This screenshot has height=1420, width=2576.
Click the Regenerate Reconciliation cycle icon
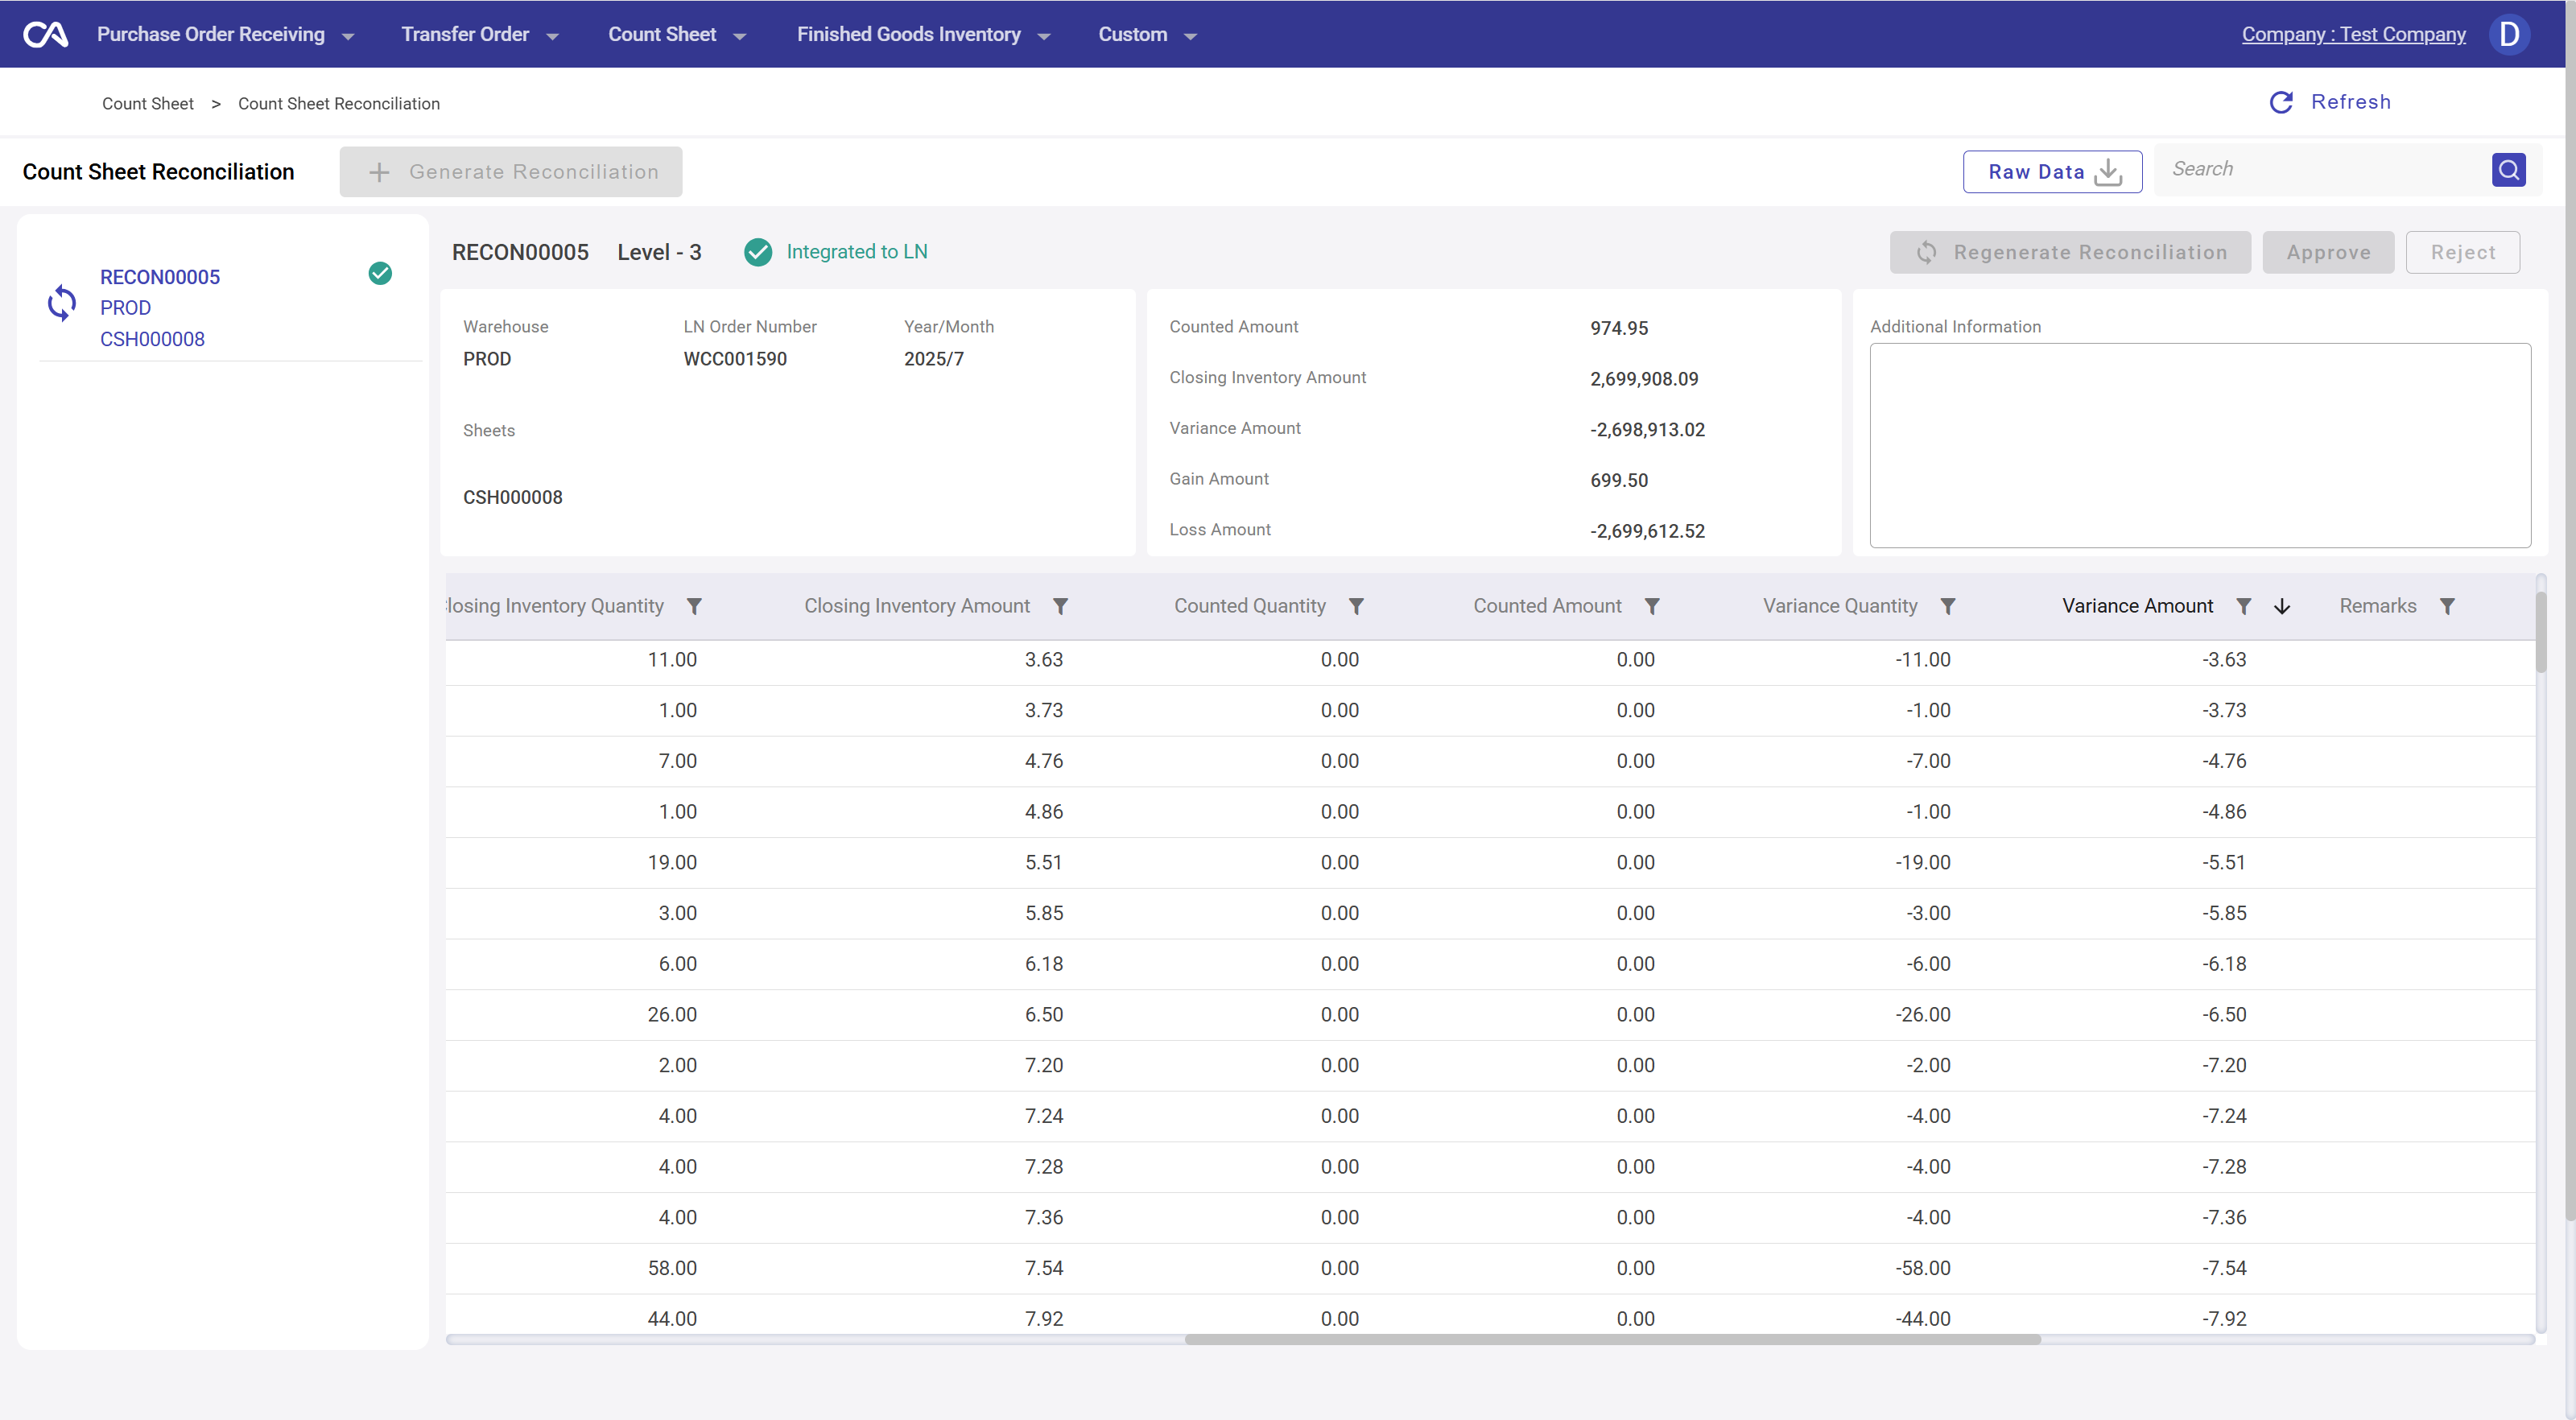coord(1926,253)
